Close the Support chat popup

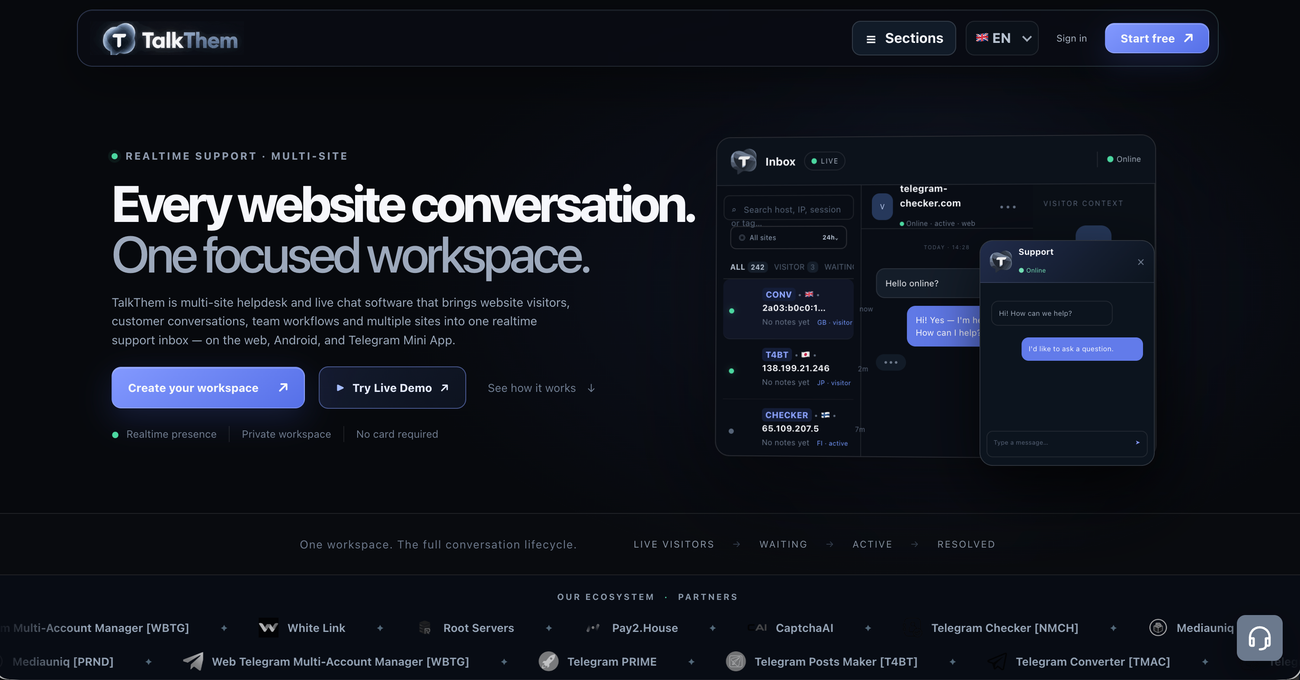pos(1141,262)
